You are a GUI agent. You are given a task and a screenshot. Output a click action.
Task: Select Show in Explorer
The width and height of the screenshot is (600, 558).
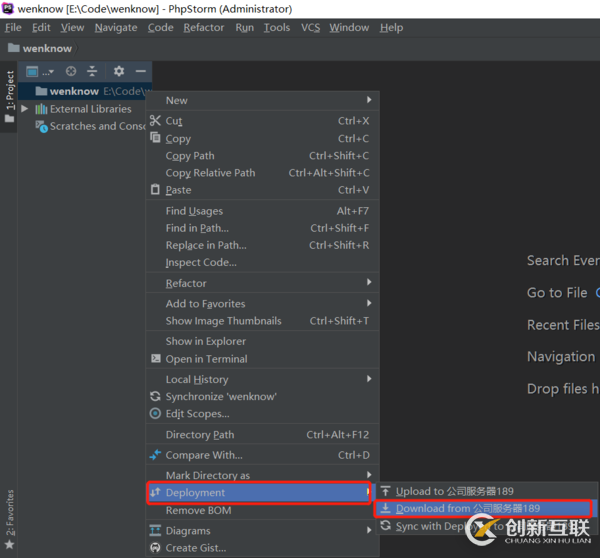(262, 341)
